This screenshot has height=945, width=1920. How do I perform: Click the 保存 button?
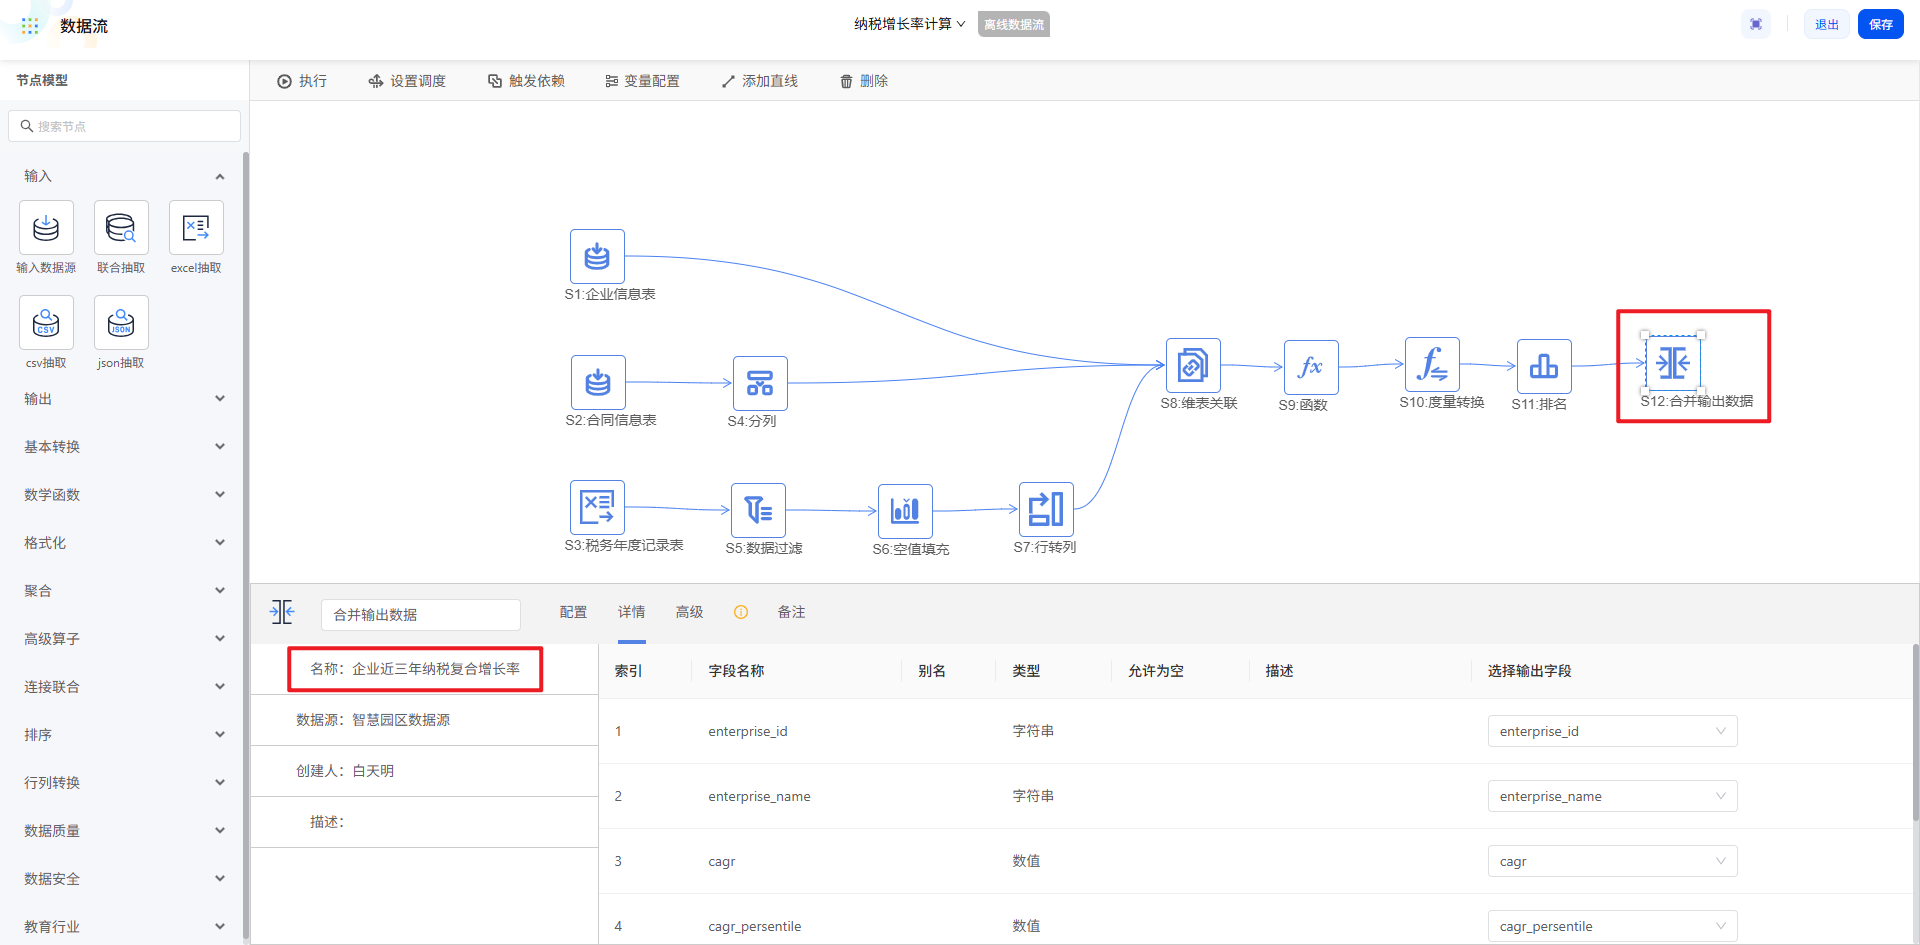(x=1880, y=25)
